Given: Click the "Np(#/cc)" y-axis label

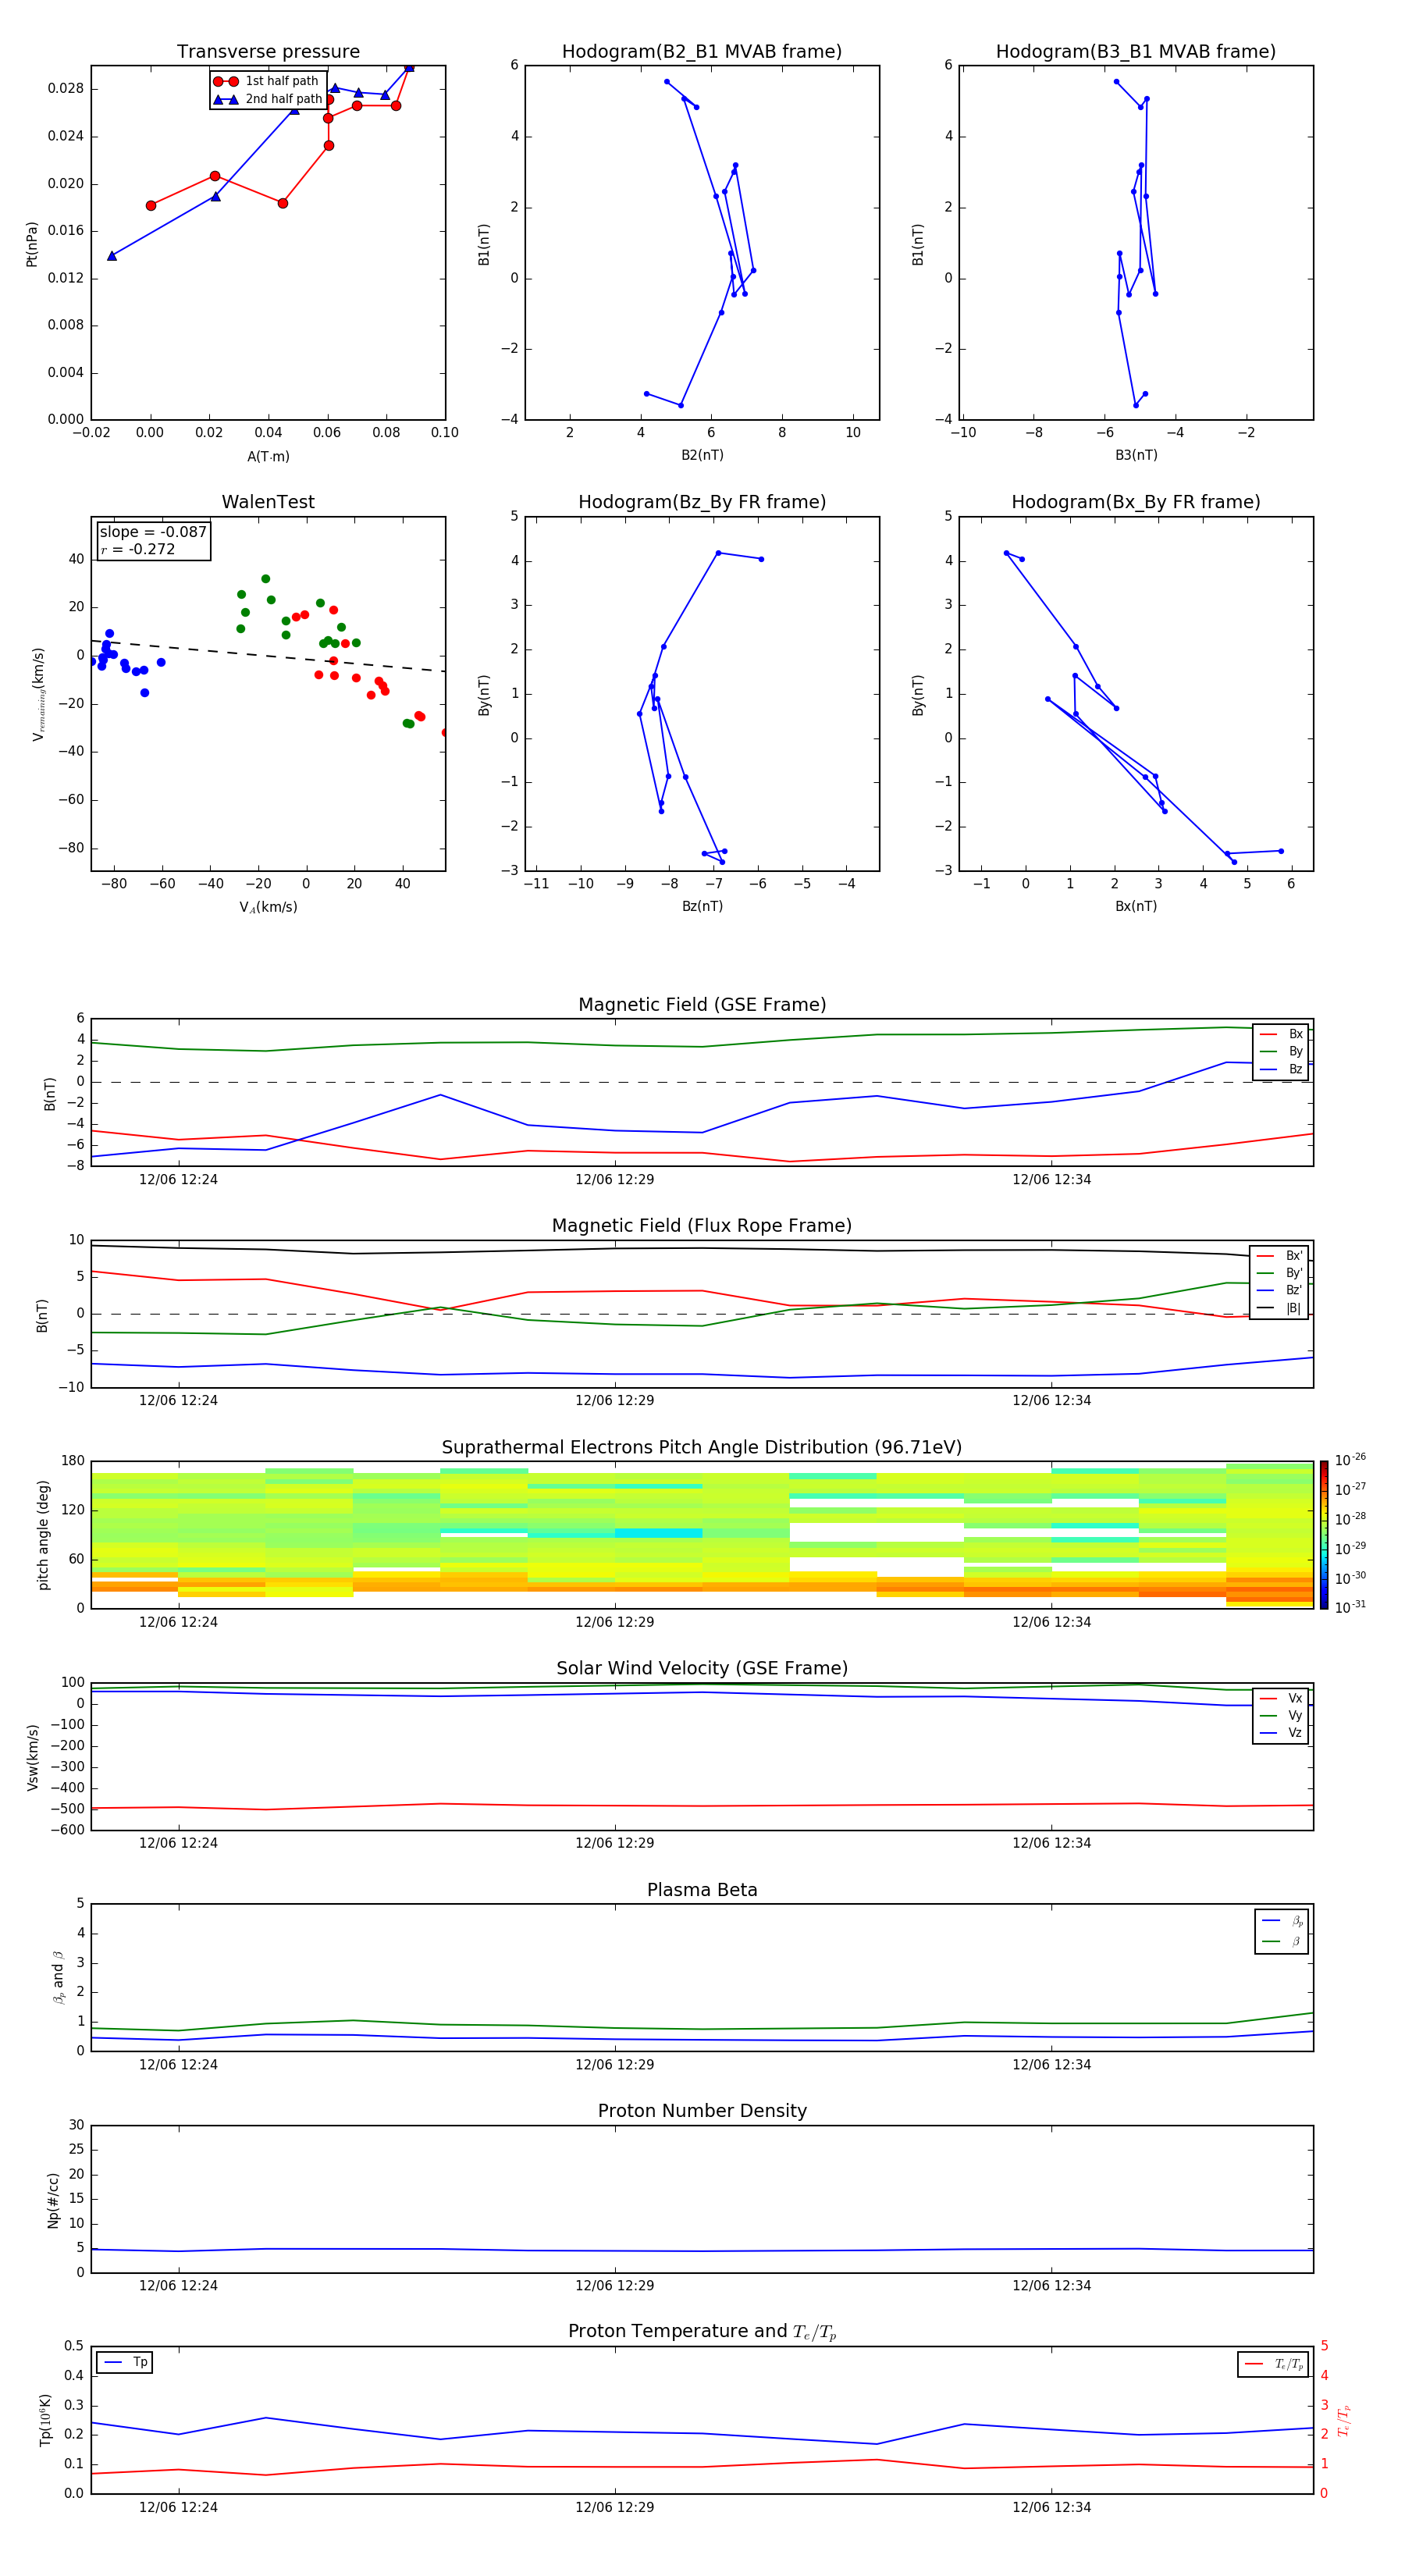Looking at the screenshot, I should (53, 2199).
